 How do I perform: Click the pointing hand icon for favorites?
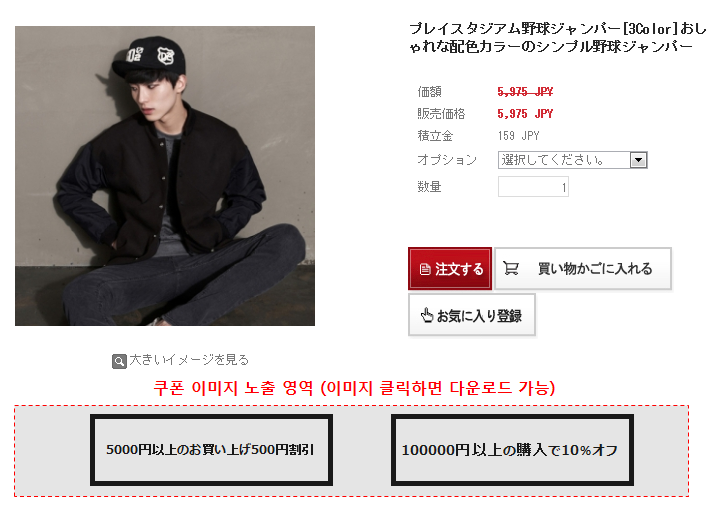click(427, 315)
